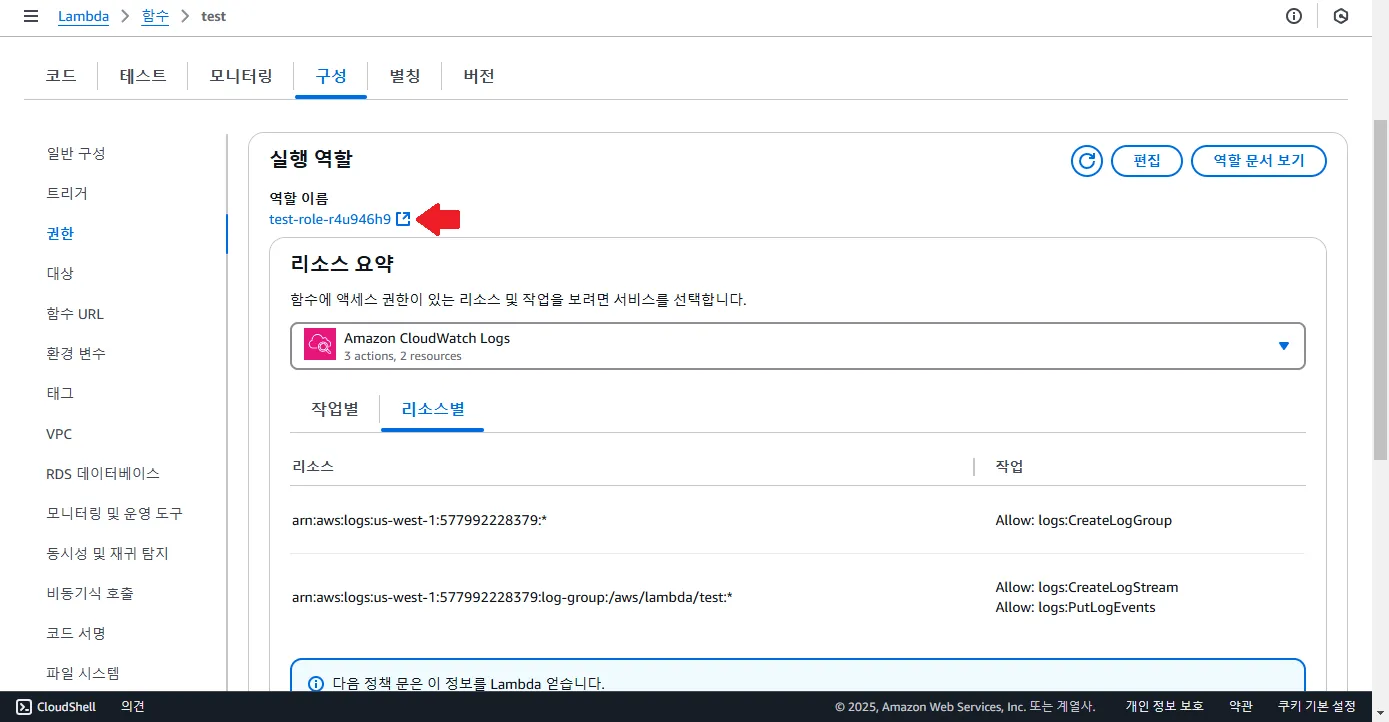Click the 작업 column header
The height and width of the screenshot is (722, 1389).
click(x=1009, y=467)
